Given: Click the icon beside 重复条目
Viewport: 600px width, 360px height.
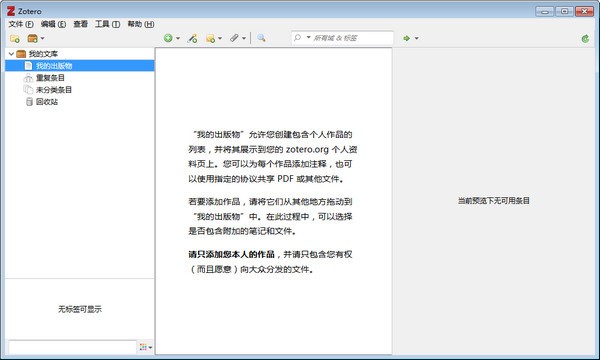Looking at the screenshot, I should point(28,78).
